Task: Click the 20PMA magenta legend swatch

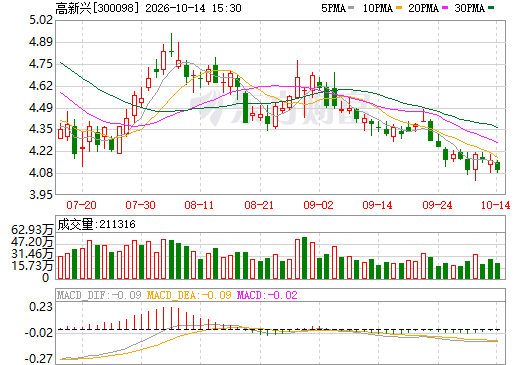Action: pos(445,8)
